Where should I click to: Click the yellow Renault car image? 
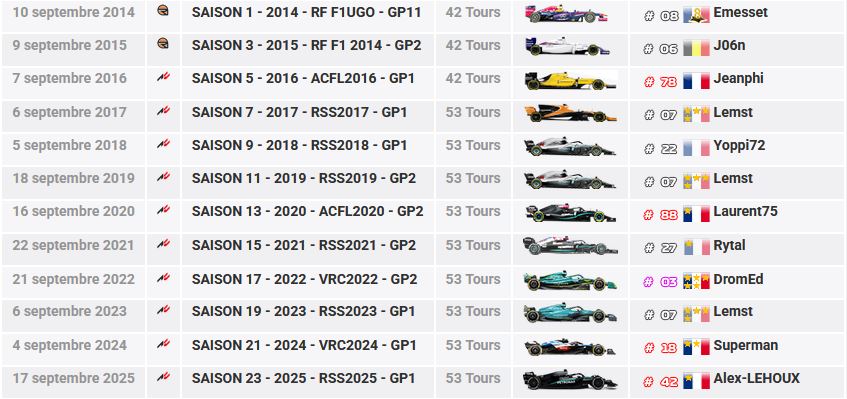coord(570,80)
